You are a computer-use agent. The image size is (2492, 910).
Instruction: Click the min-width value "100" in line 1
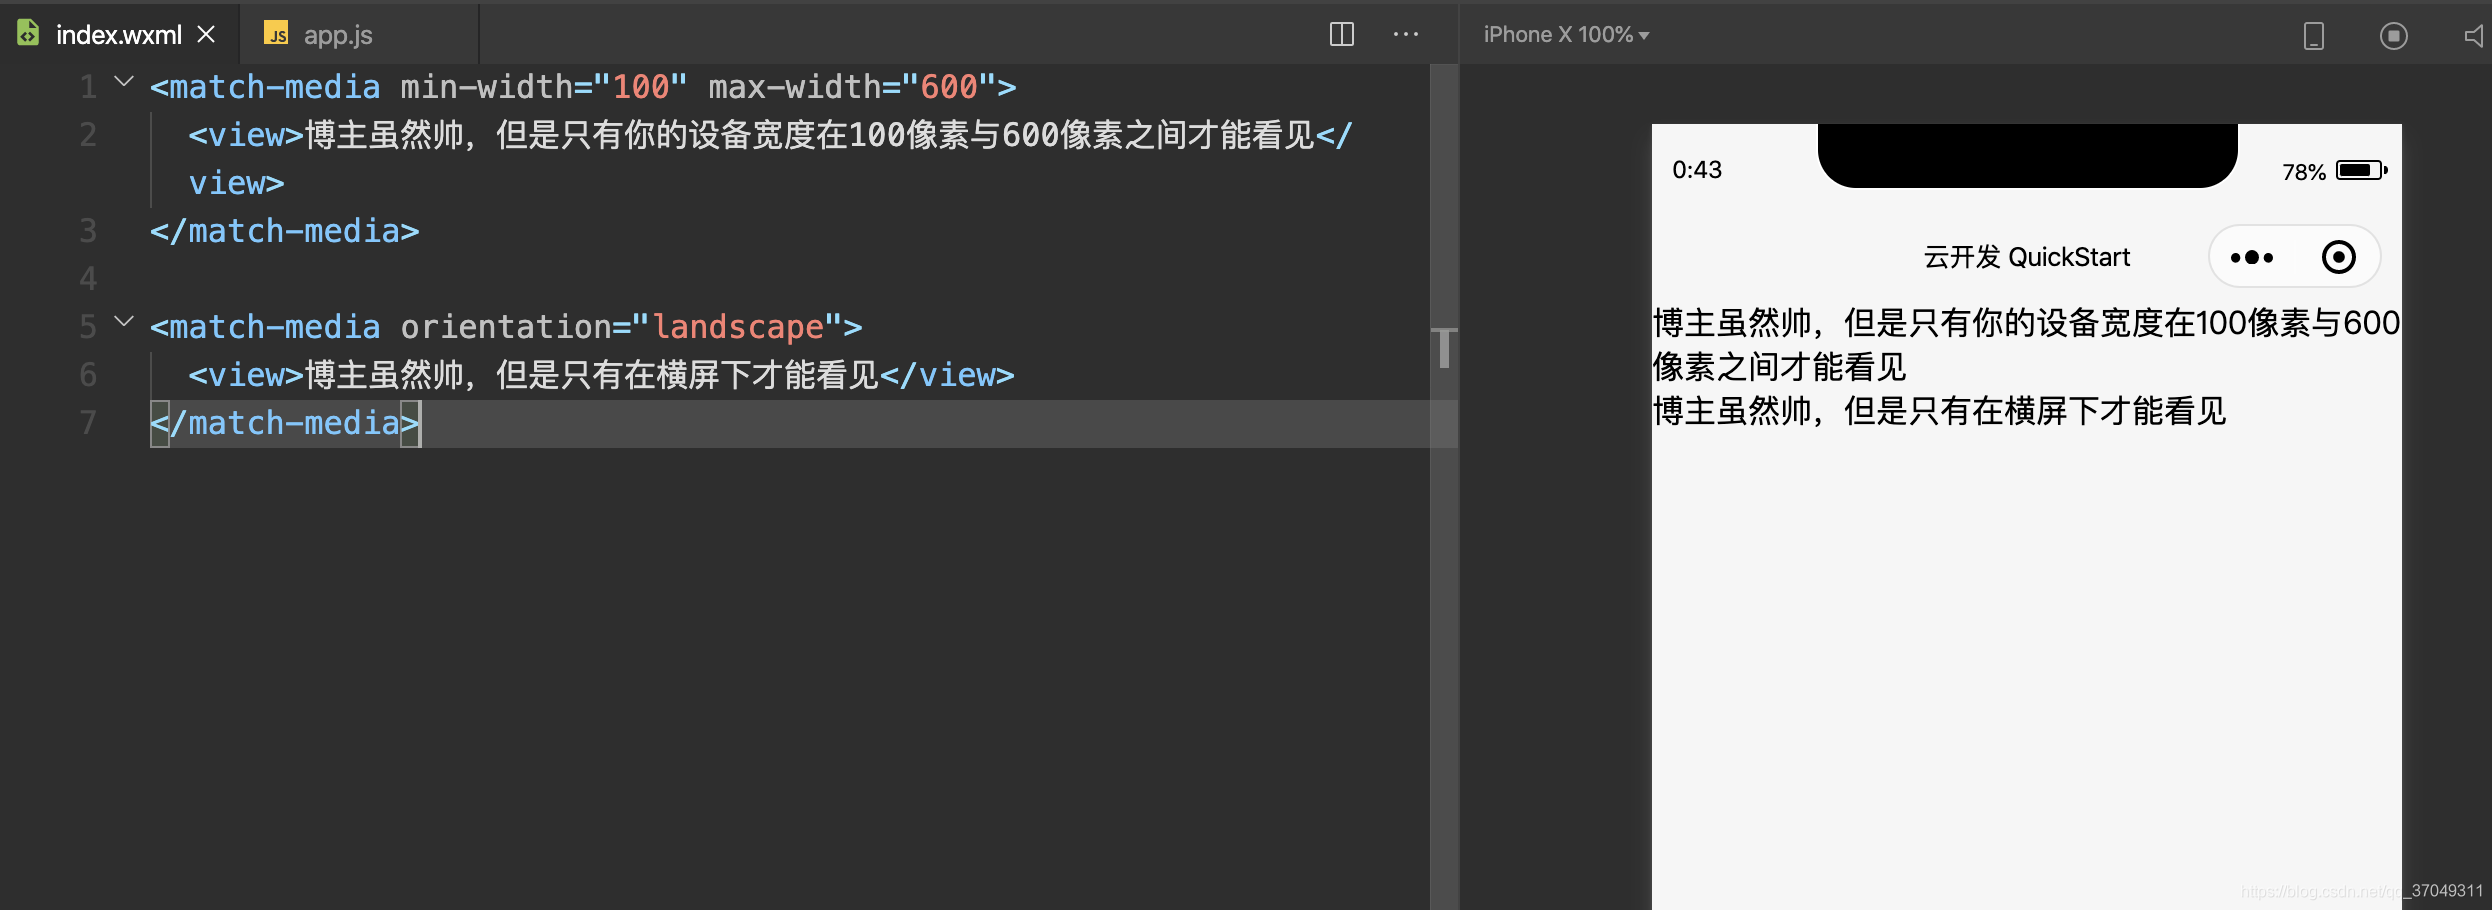pos(641,87)
